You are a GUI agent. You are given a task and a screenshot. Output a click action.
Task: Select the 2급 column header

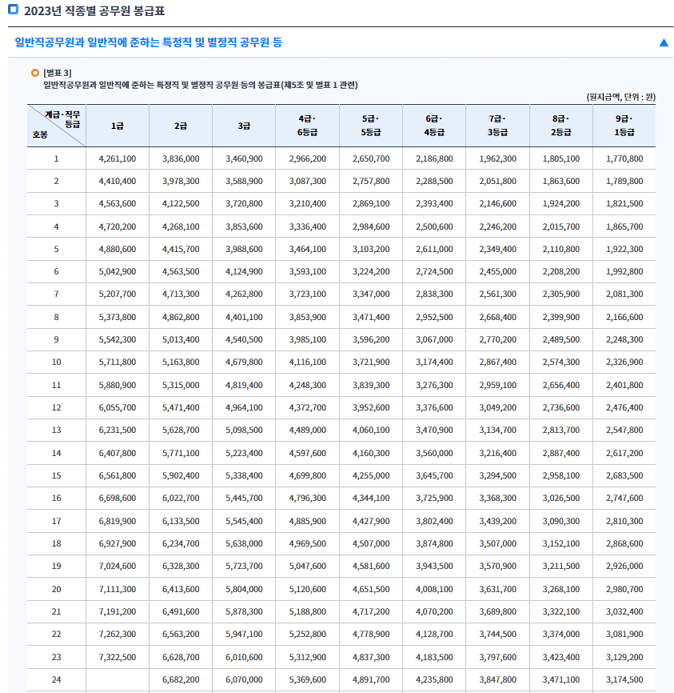tap(180, 126)
